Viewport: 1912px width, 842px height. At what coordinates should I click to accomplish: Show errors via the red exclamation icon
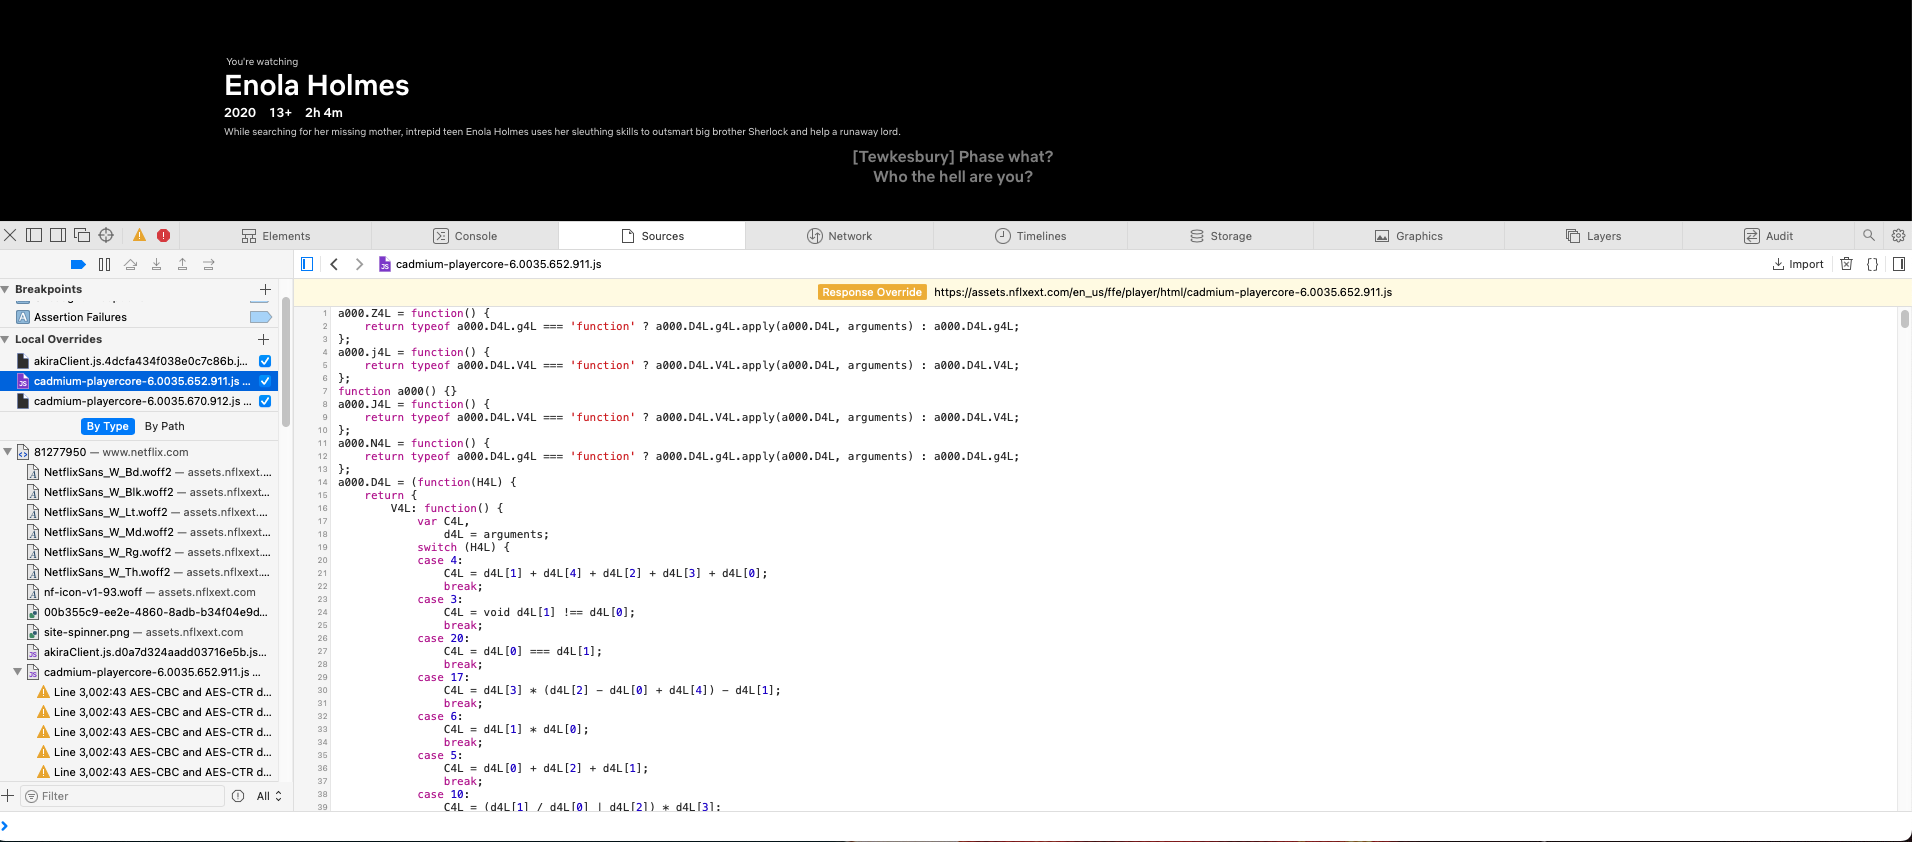coord(163,235)
